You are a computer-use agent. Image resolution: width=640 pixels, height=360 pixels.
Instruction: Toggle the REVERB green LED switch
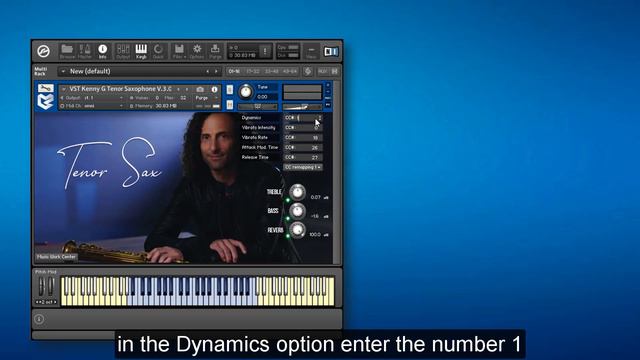[x=288, y=236]
